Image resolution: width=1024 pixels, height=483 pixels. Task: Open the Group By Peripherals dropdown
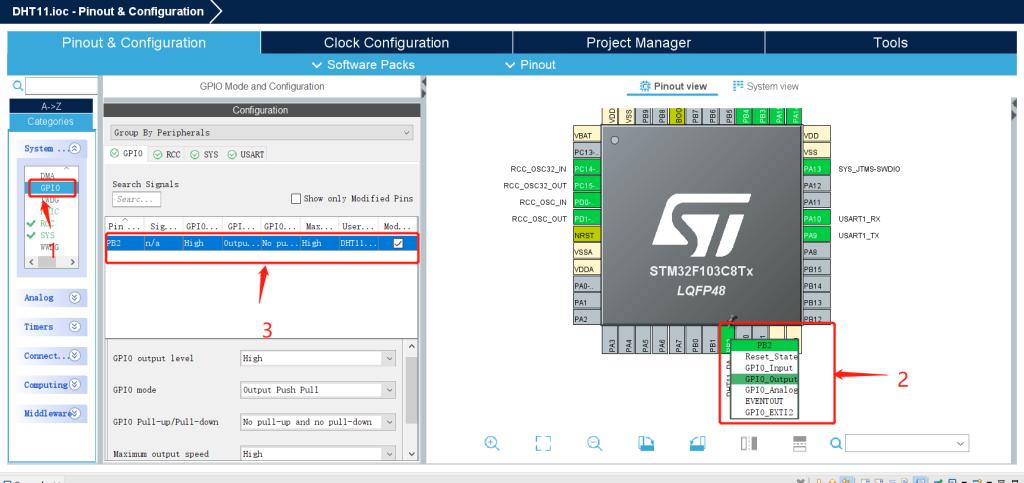pos(262,132)
